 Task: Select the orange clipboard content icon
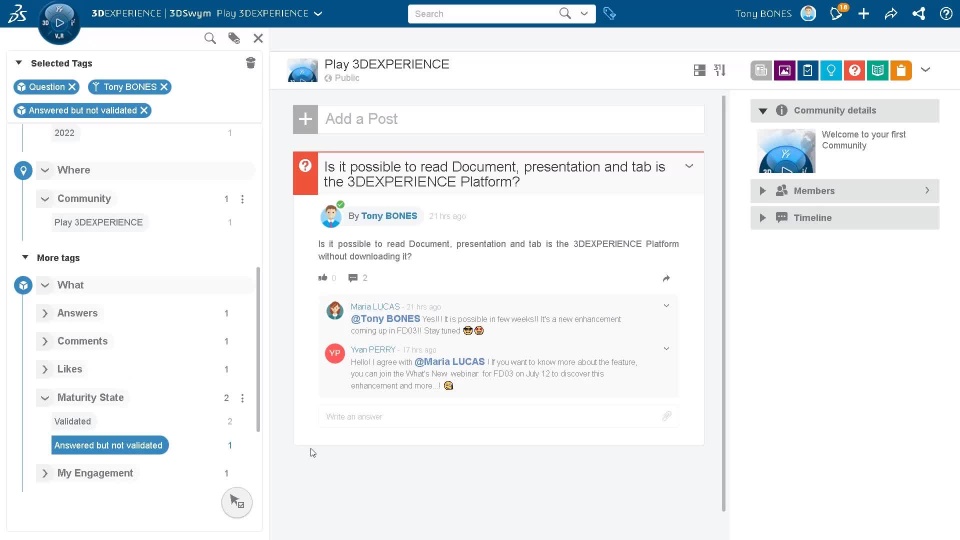[x=901, y=70]
